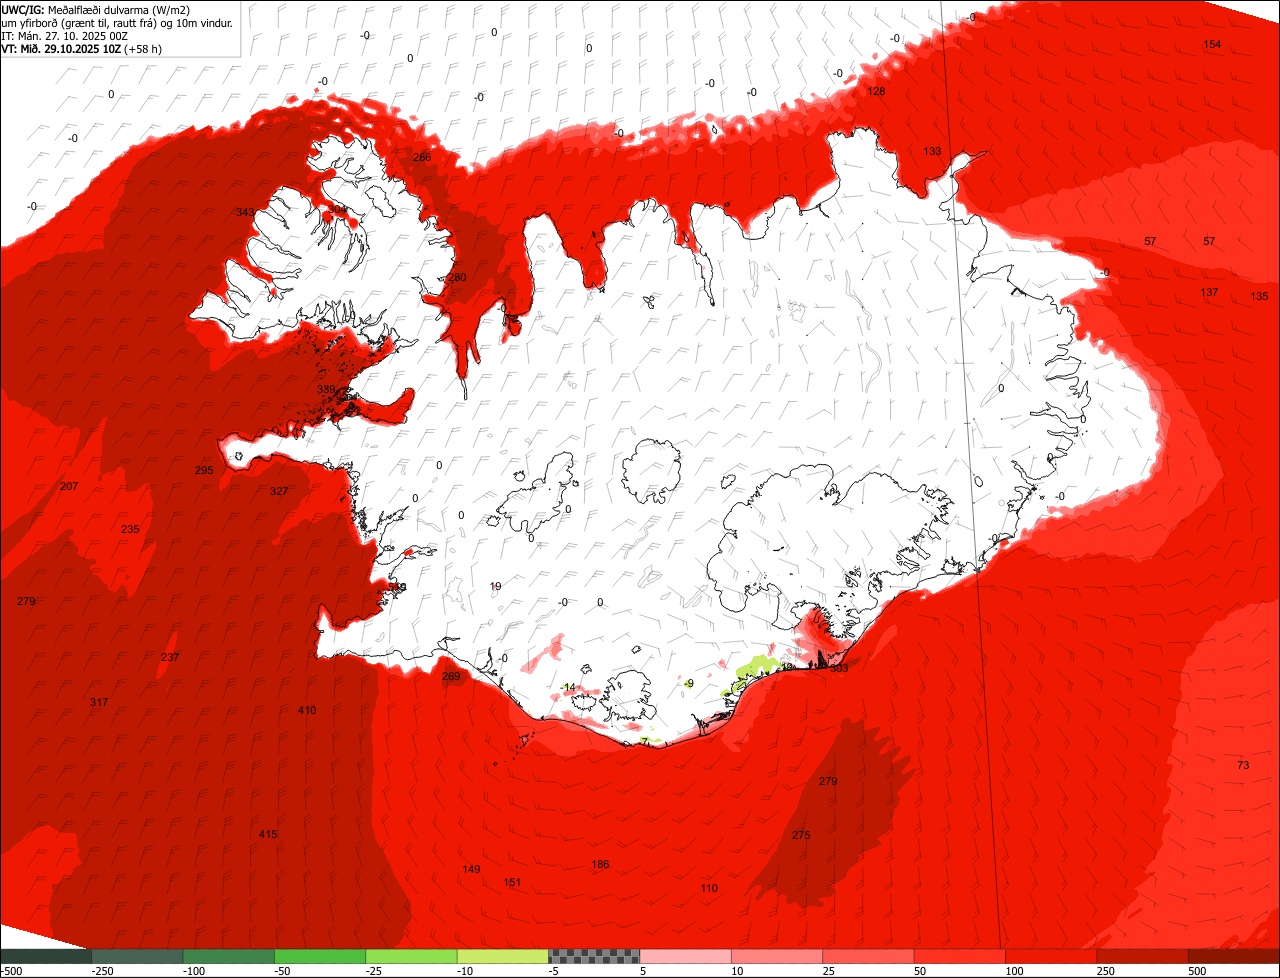Select the value 327 in Faxaflói bay

tap(279, 491)
